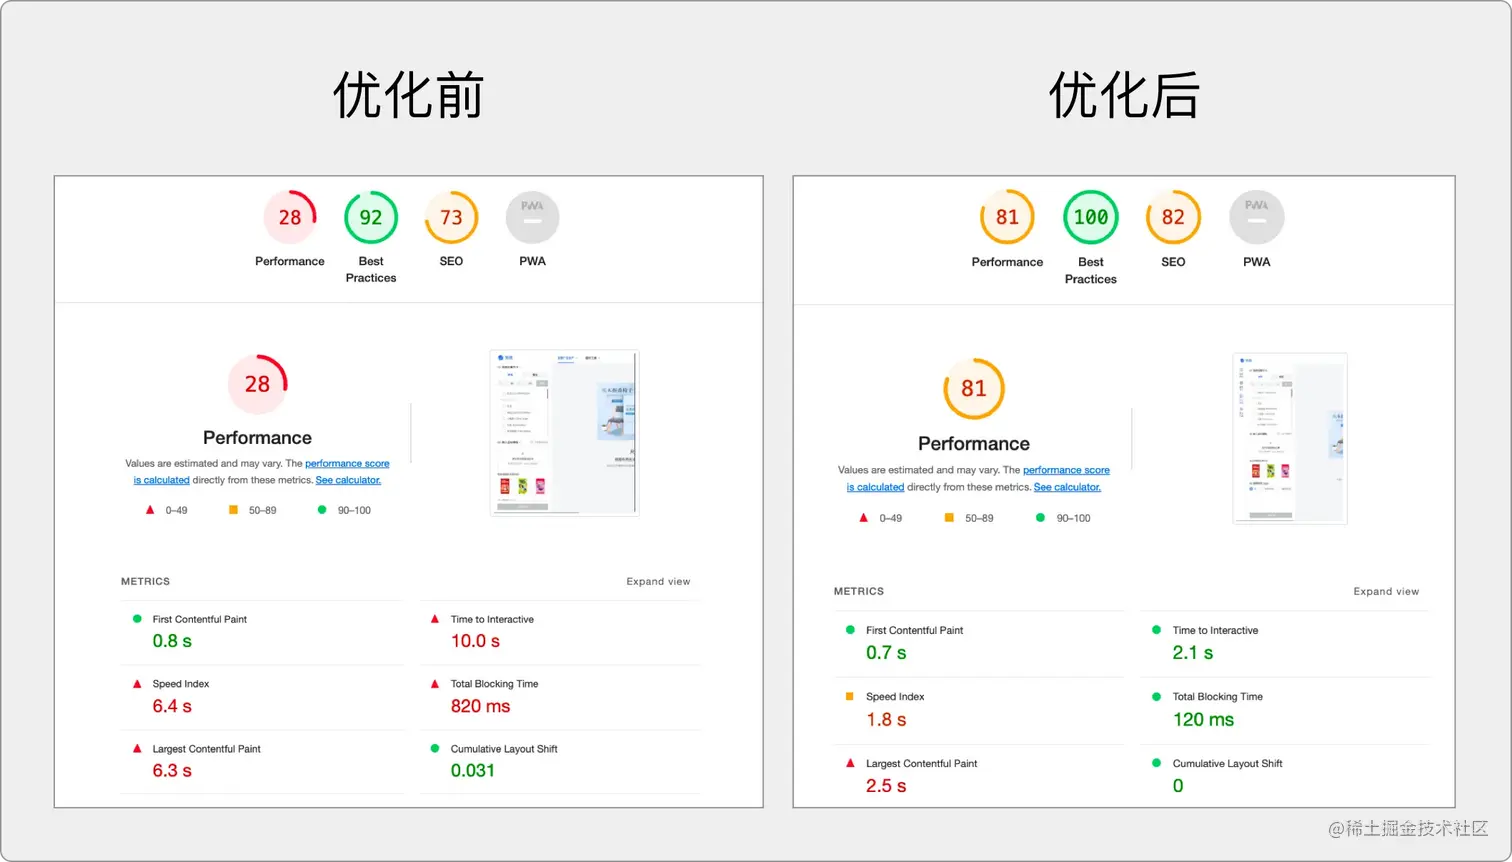The image size is (1512, 862).
Task: Click the Performance score gauge showing 28
Action: tap(289, 216)
